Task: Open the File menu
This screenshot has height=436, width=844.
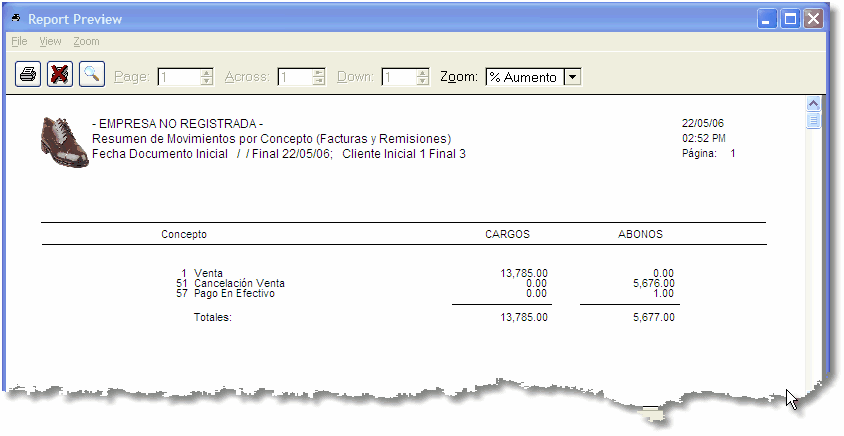Action: click(x=19, y=42)
